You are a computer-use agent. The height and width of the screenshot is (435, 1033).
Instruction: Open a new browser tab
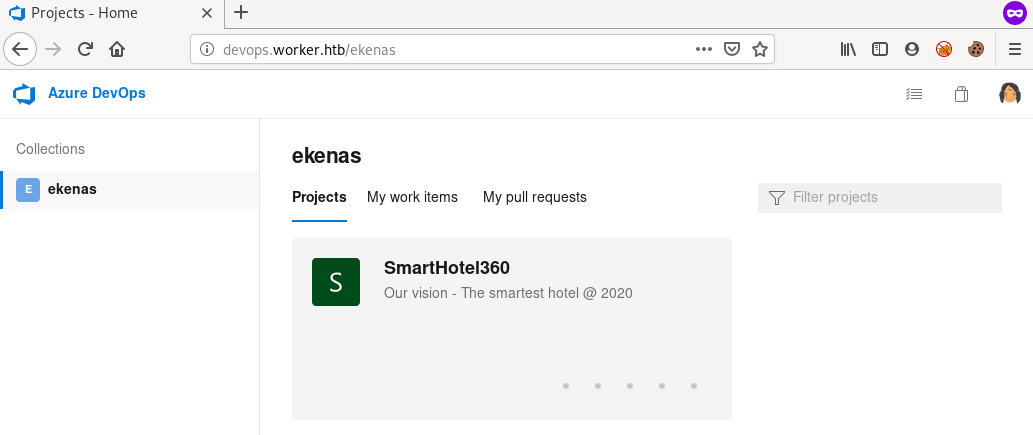(241, 13)
